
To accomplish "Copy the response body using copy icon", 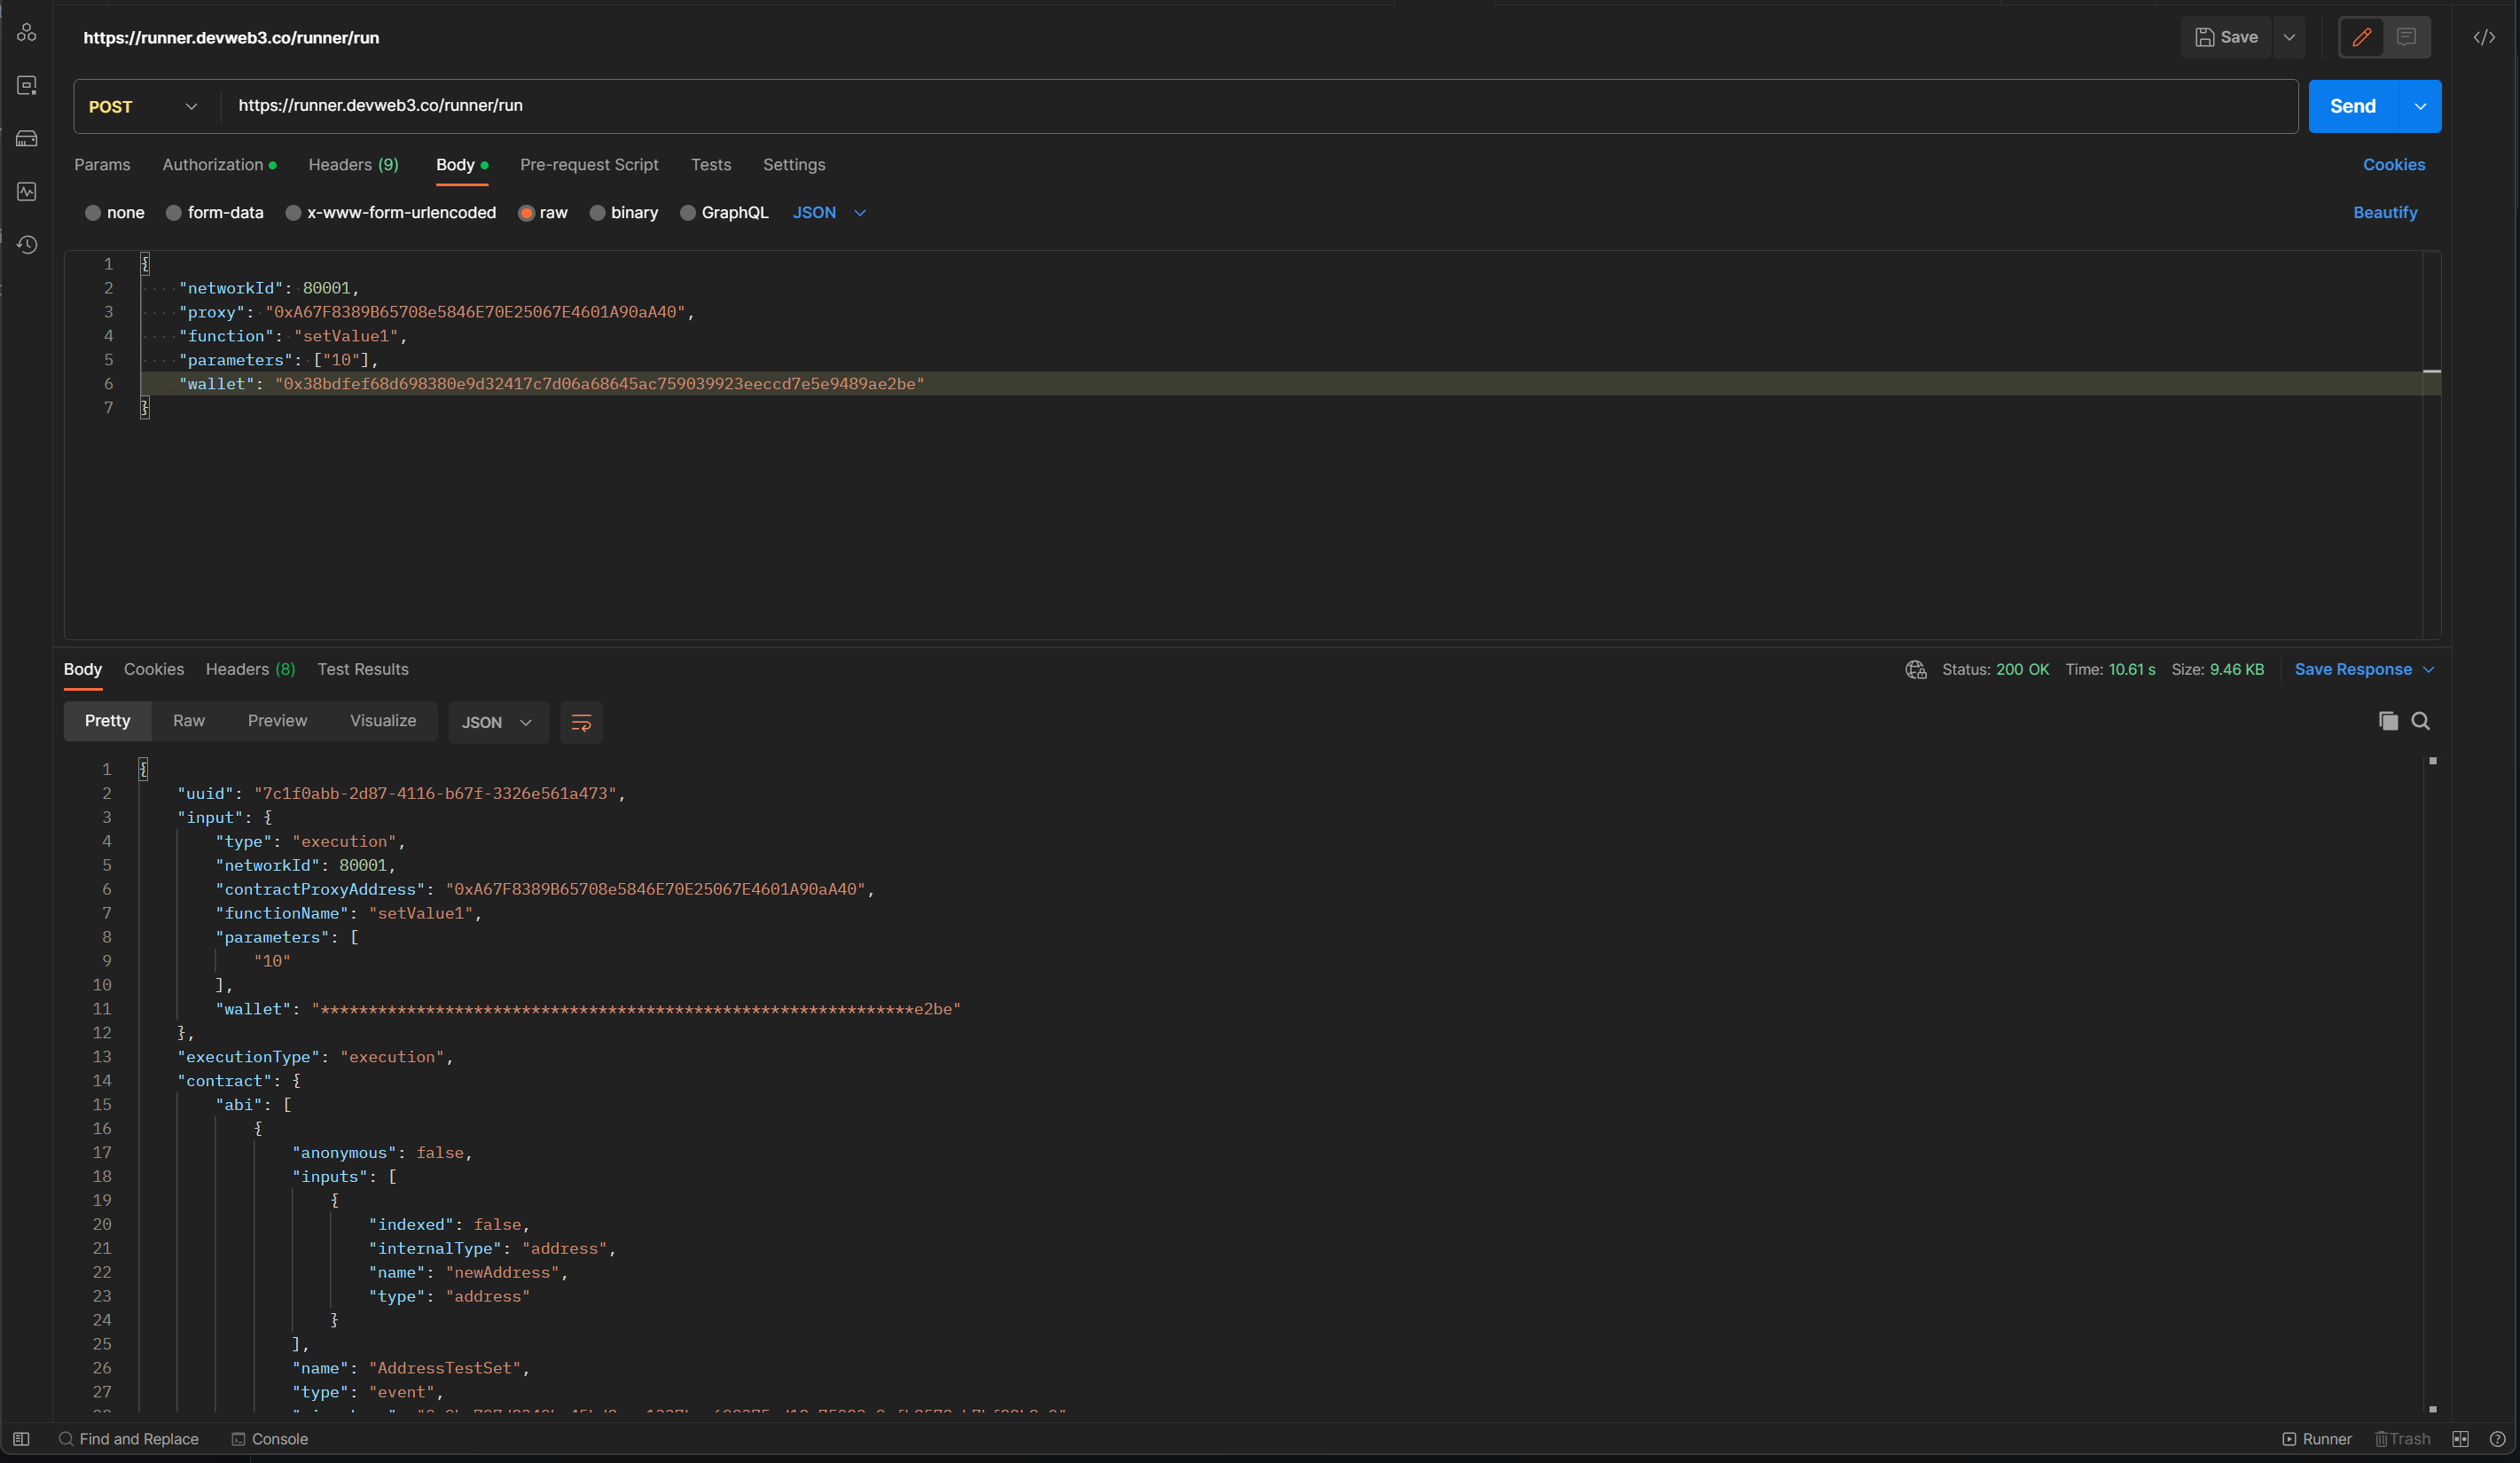I will pyautogui.click(x=2388, y=720).
